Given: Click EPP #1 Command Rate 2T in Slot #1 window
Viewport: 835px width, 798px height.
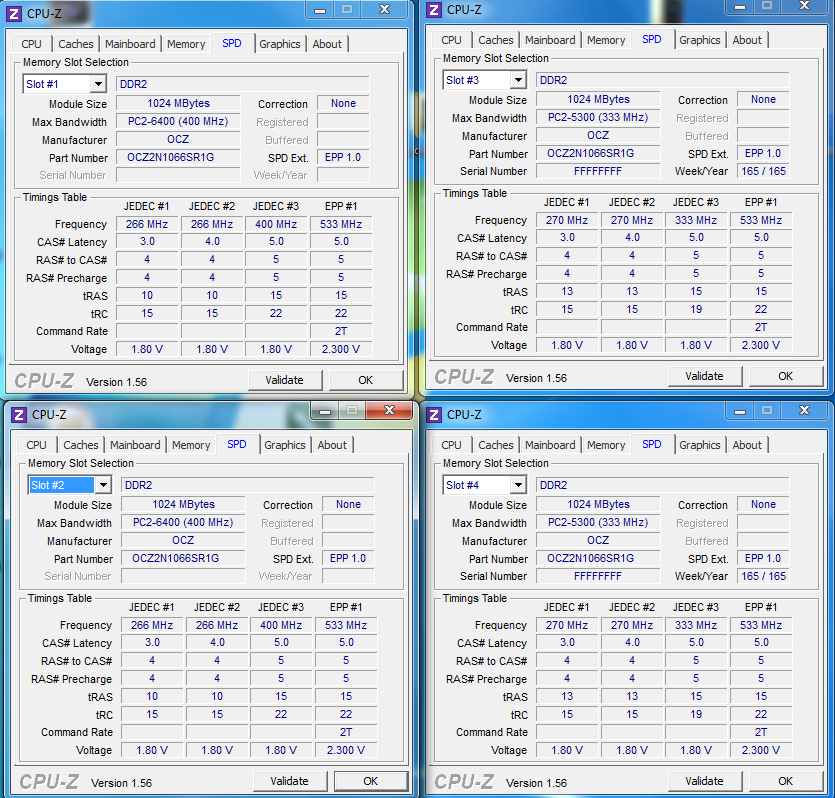Looking at the screenshot, I should point(341,331).
